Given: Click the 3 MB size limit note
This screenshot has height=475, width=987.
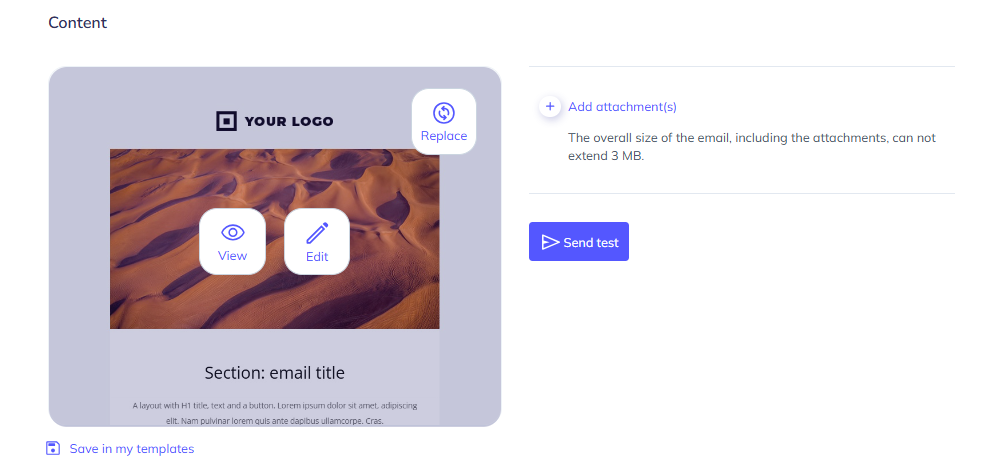Looking at the screenshot, I should (752, 147).
